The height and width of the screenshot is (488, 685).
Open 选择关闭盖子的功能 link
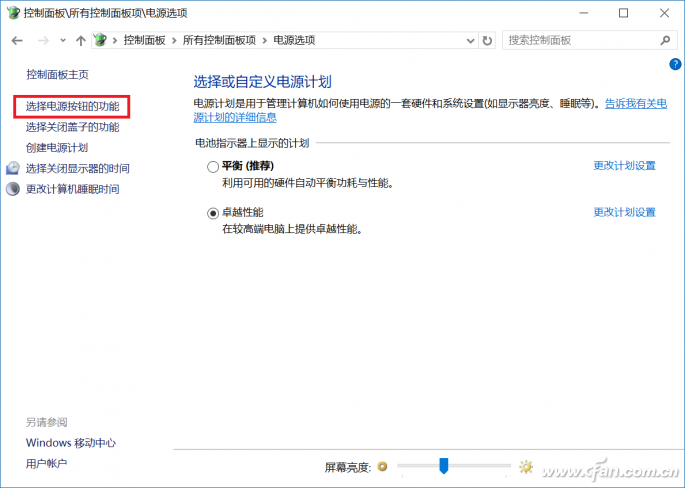(x=73, y=127)
